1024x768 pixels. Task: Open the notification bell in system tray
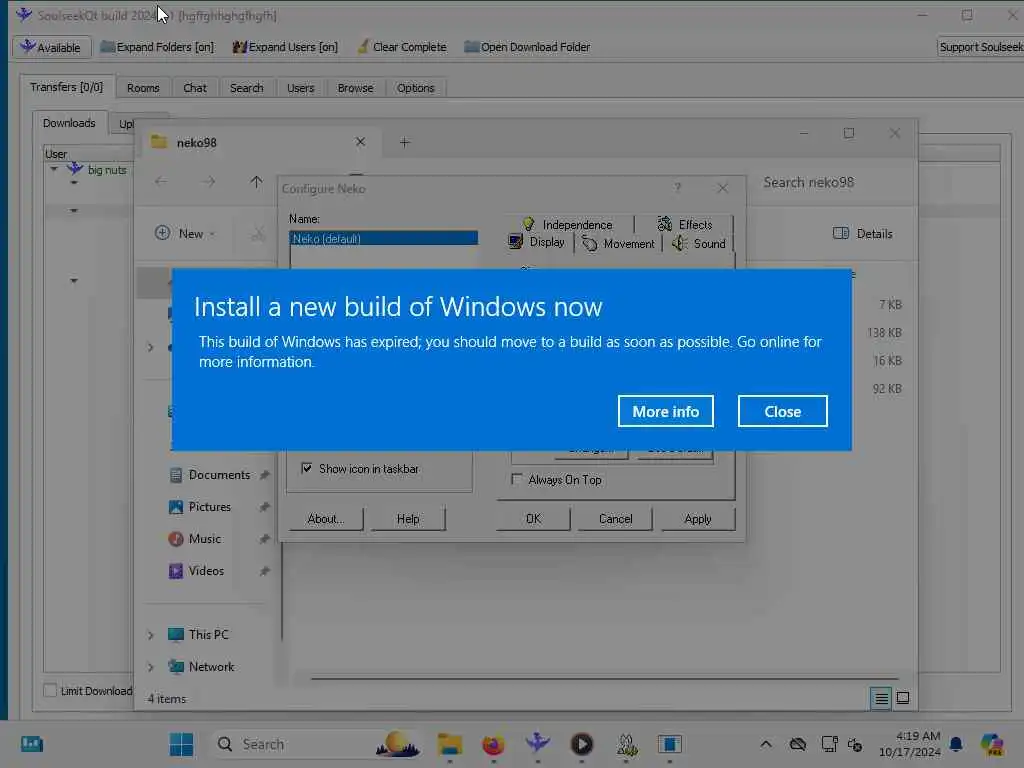(x=956, y=744)
